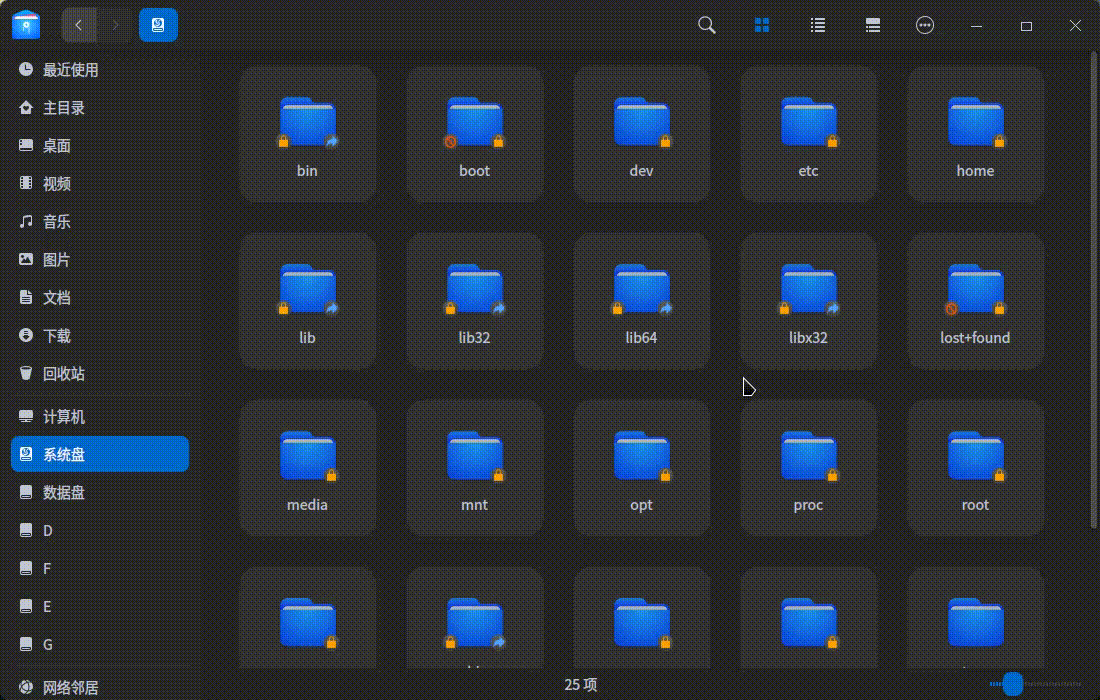Switch to detailed view mode
The height and width of the screenshot is (700, 1100).
tap(871, 25)
